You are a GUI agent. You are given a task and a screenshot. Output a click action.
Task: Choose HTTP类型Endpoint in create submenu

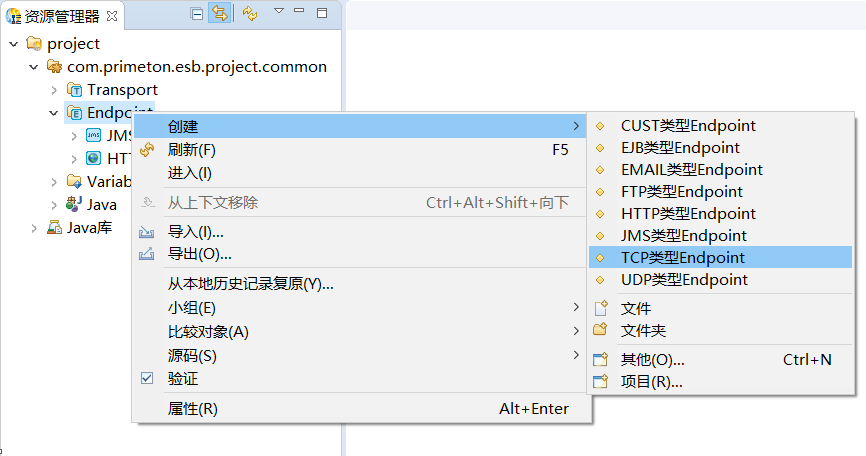[688, 213]
